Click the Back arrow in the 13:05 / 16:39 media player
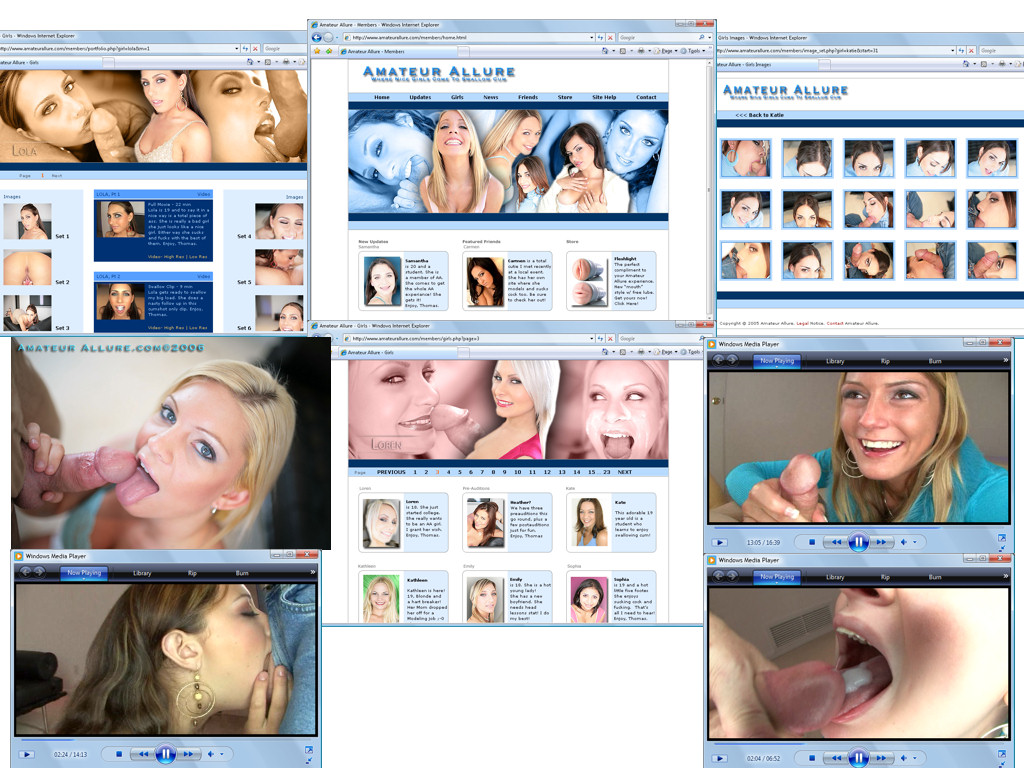Screen dimensions: 1024x768 point(719,360)
